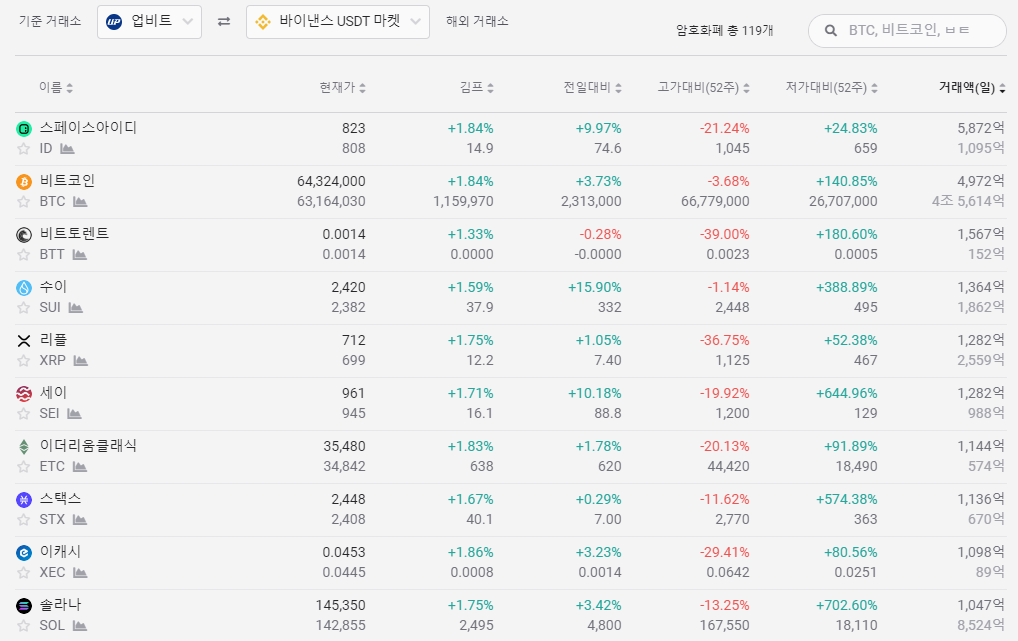Favorite BTC with its star
Viewport: 1018px width, 641px height.
23,202
